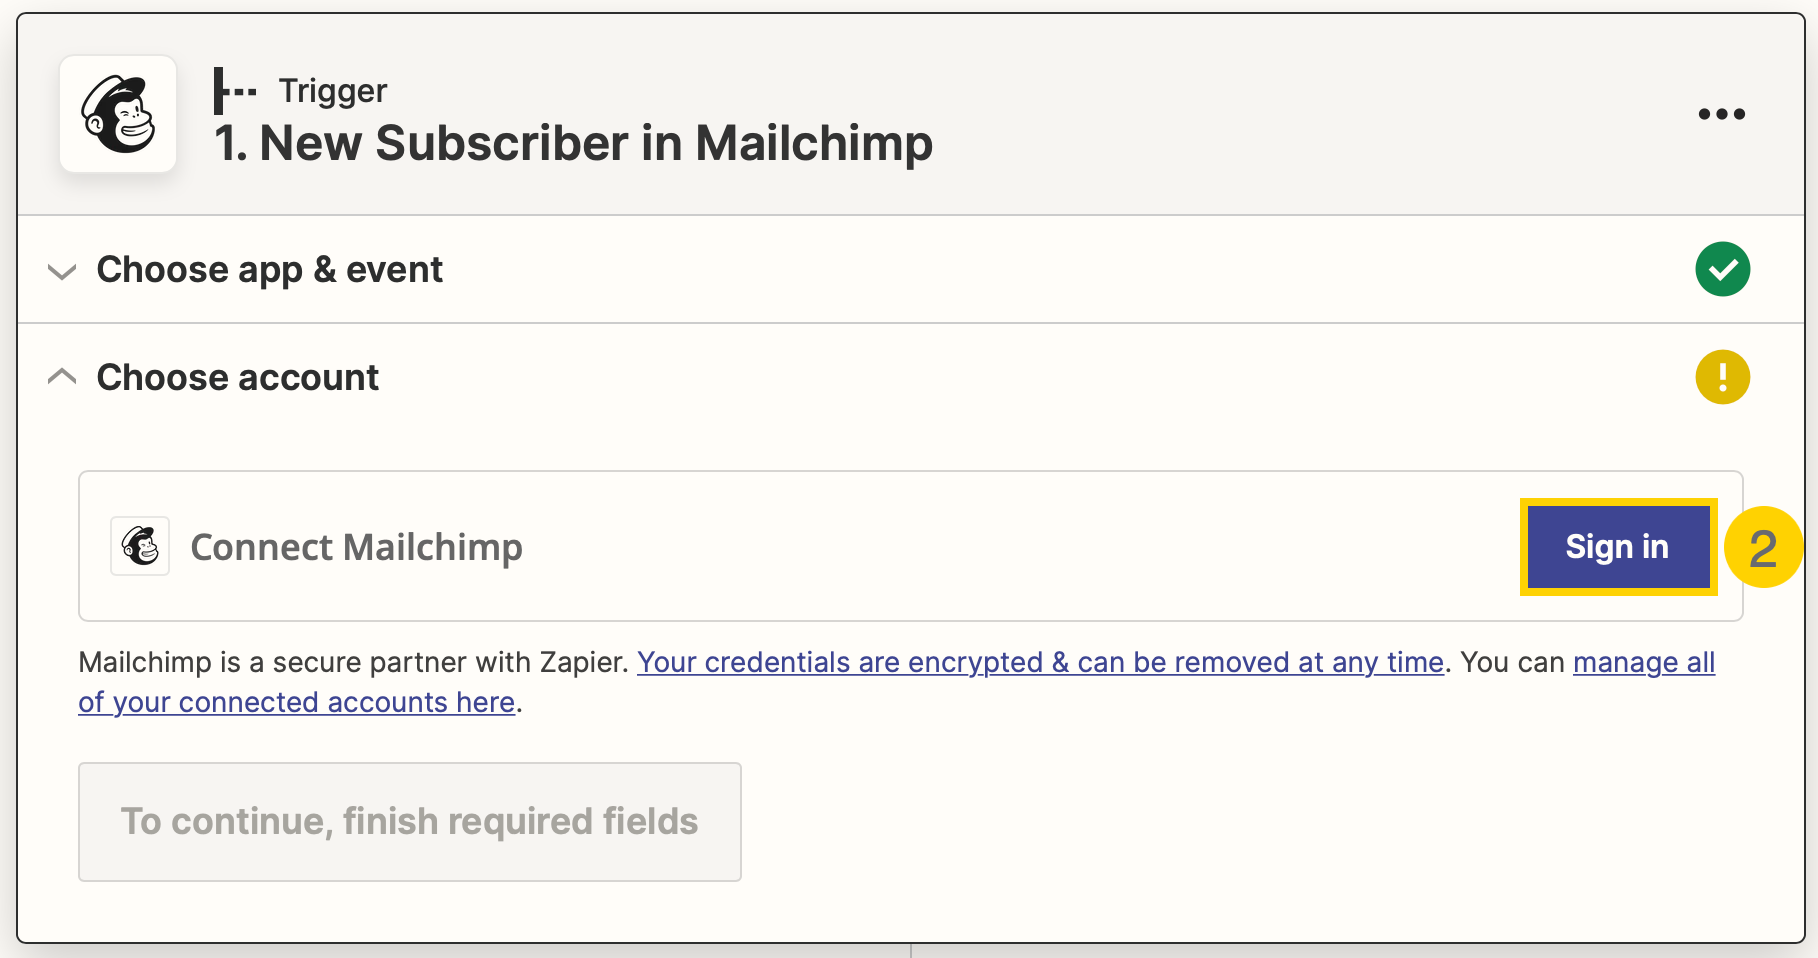The image size is (1818, 958).
Task: Click the large Mailchimp logo in header
Action: pos(118,114)
